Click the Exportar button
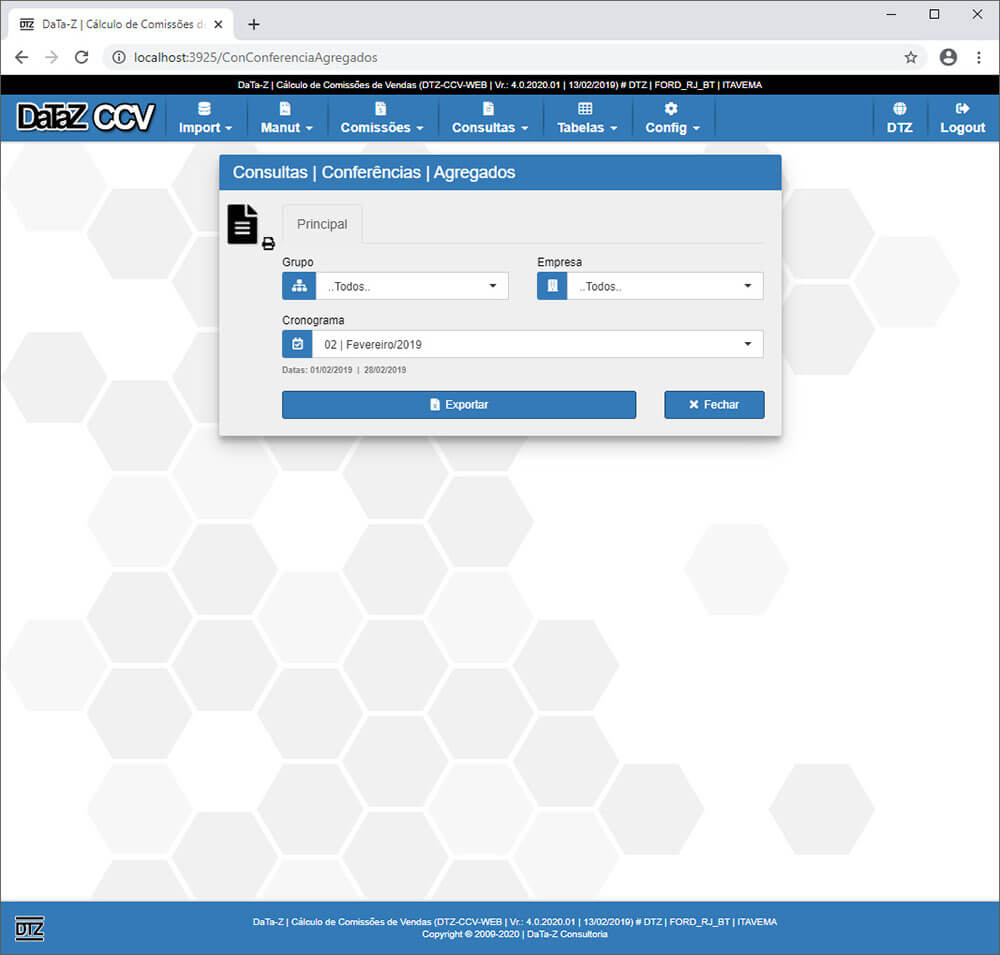 [x=459, y=405]
